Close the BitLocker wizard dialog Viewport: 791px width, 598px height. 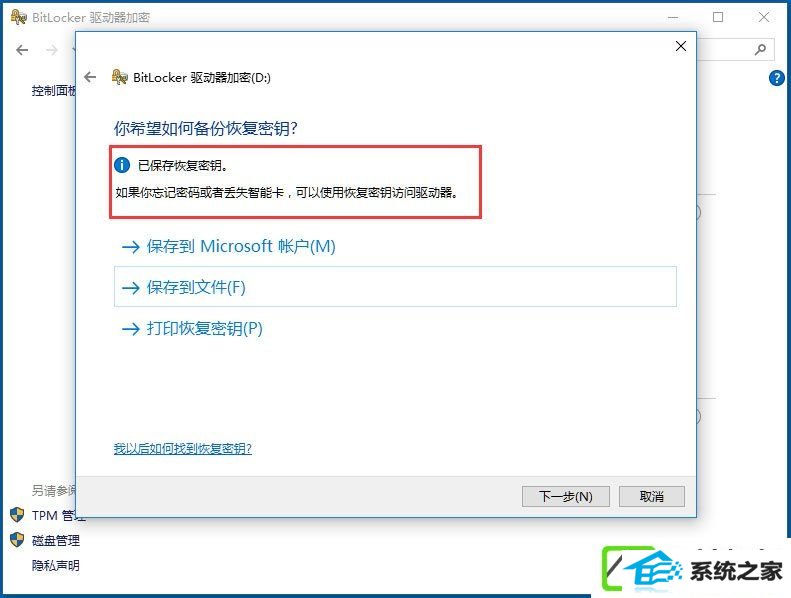(681, 46)
